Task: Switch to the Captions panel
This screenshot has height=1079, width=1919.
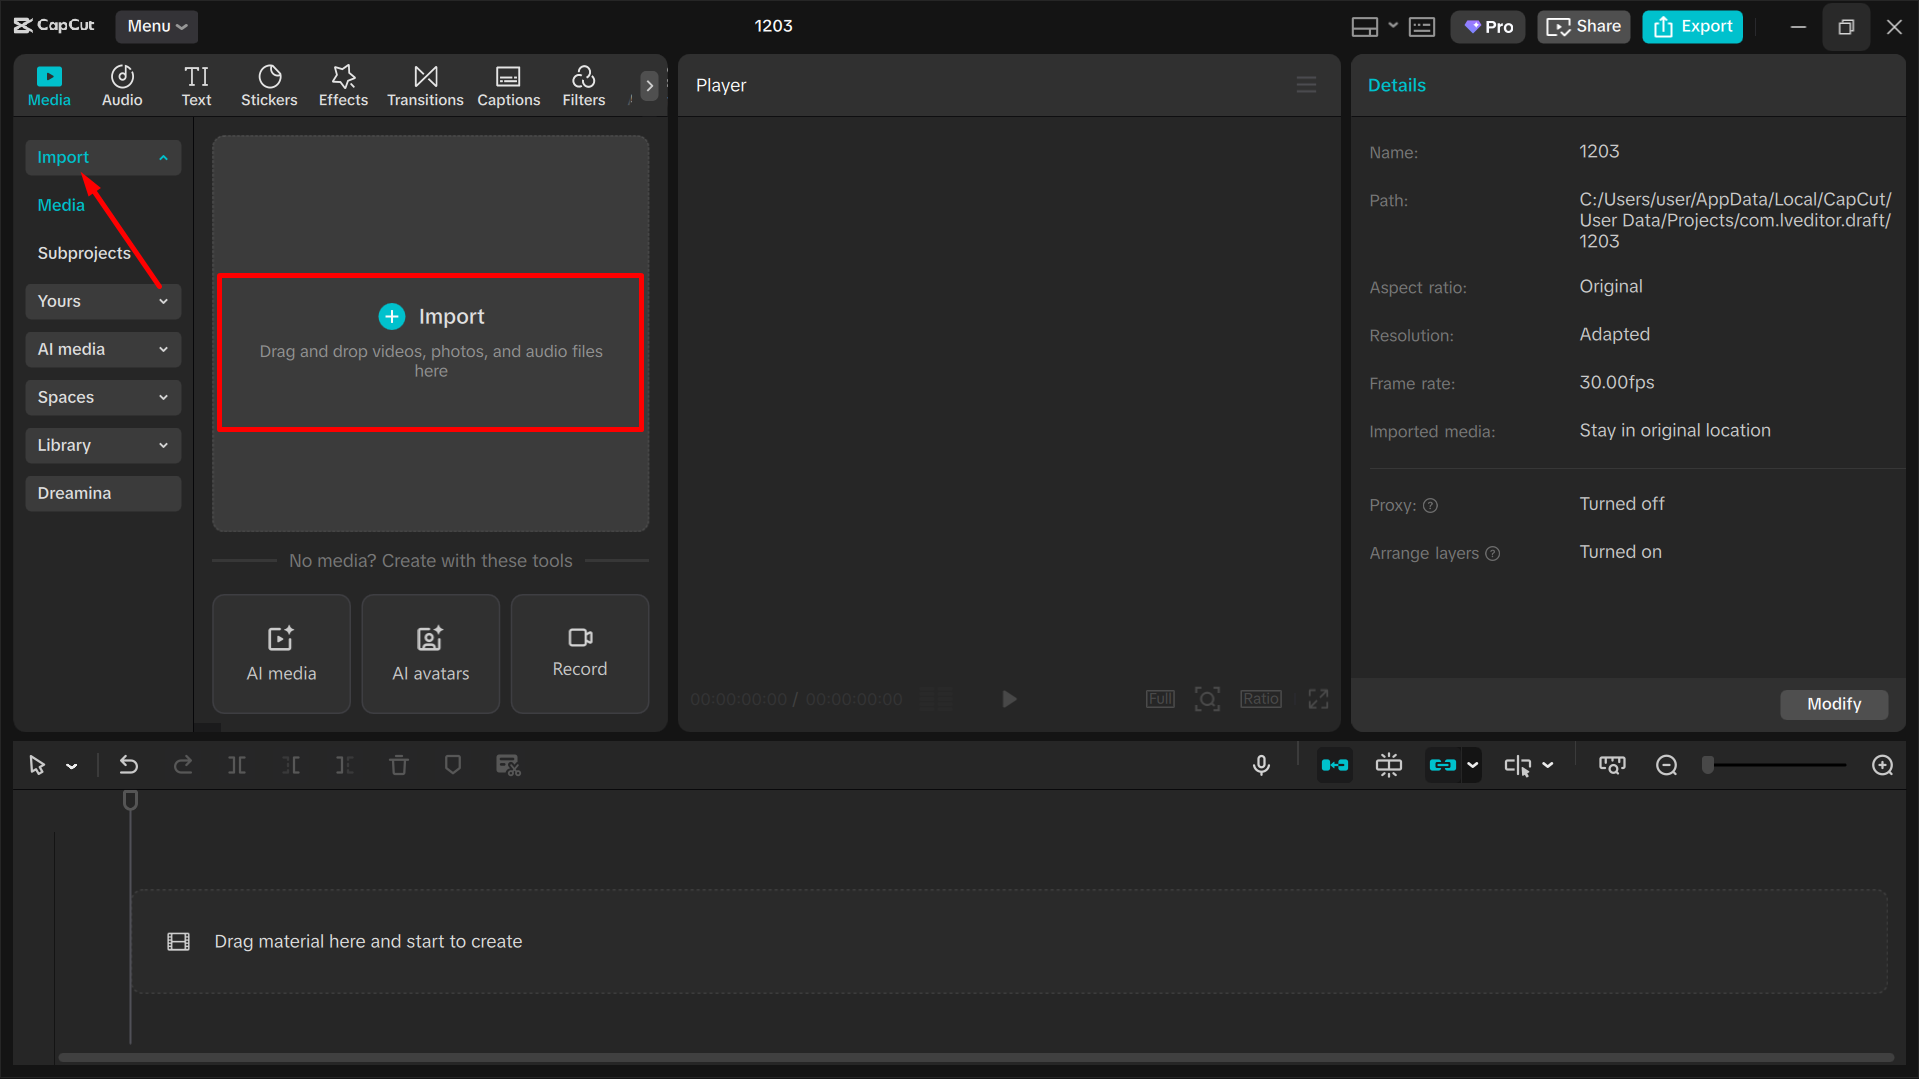Action: pyautogui.click(x=508, y=85)
